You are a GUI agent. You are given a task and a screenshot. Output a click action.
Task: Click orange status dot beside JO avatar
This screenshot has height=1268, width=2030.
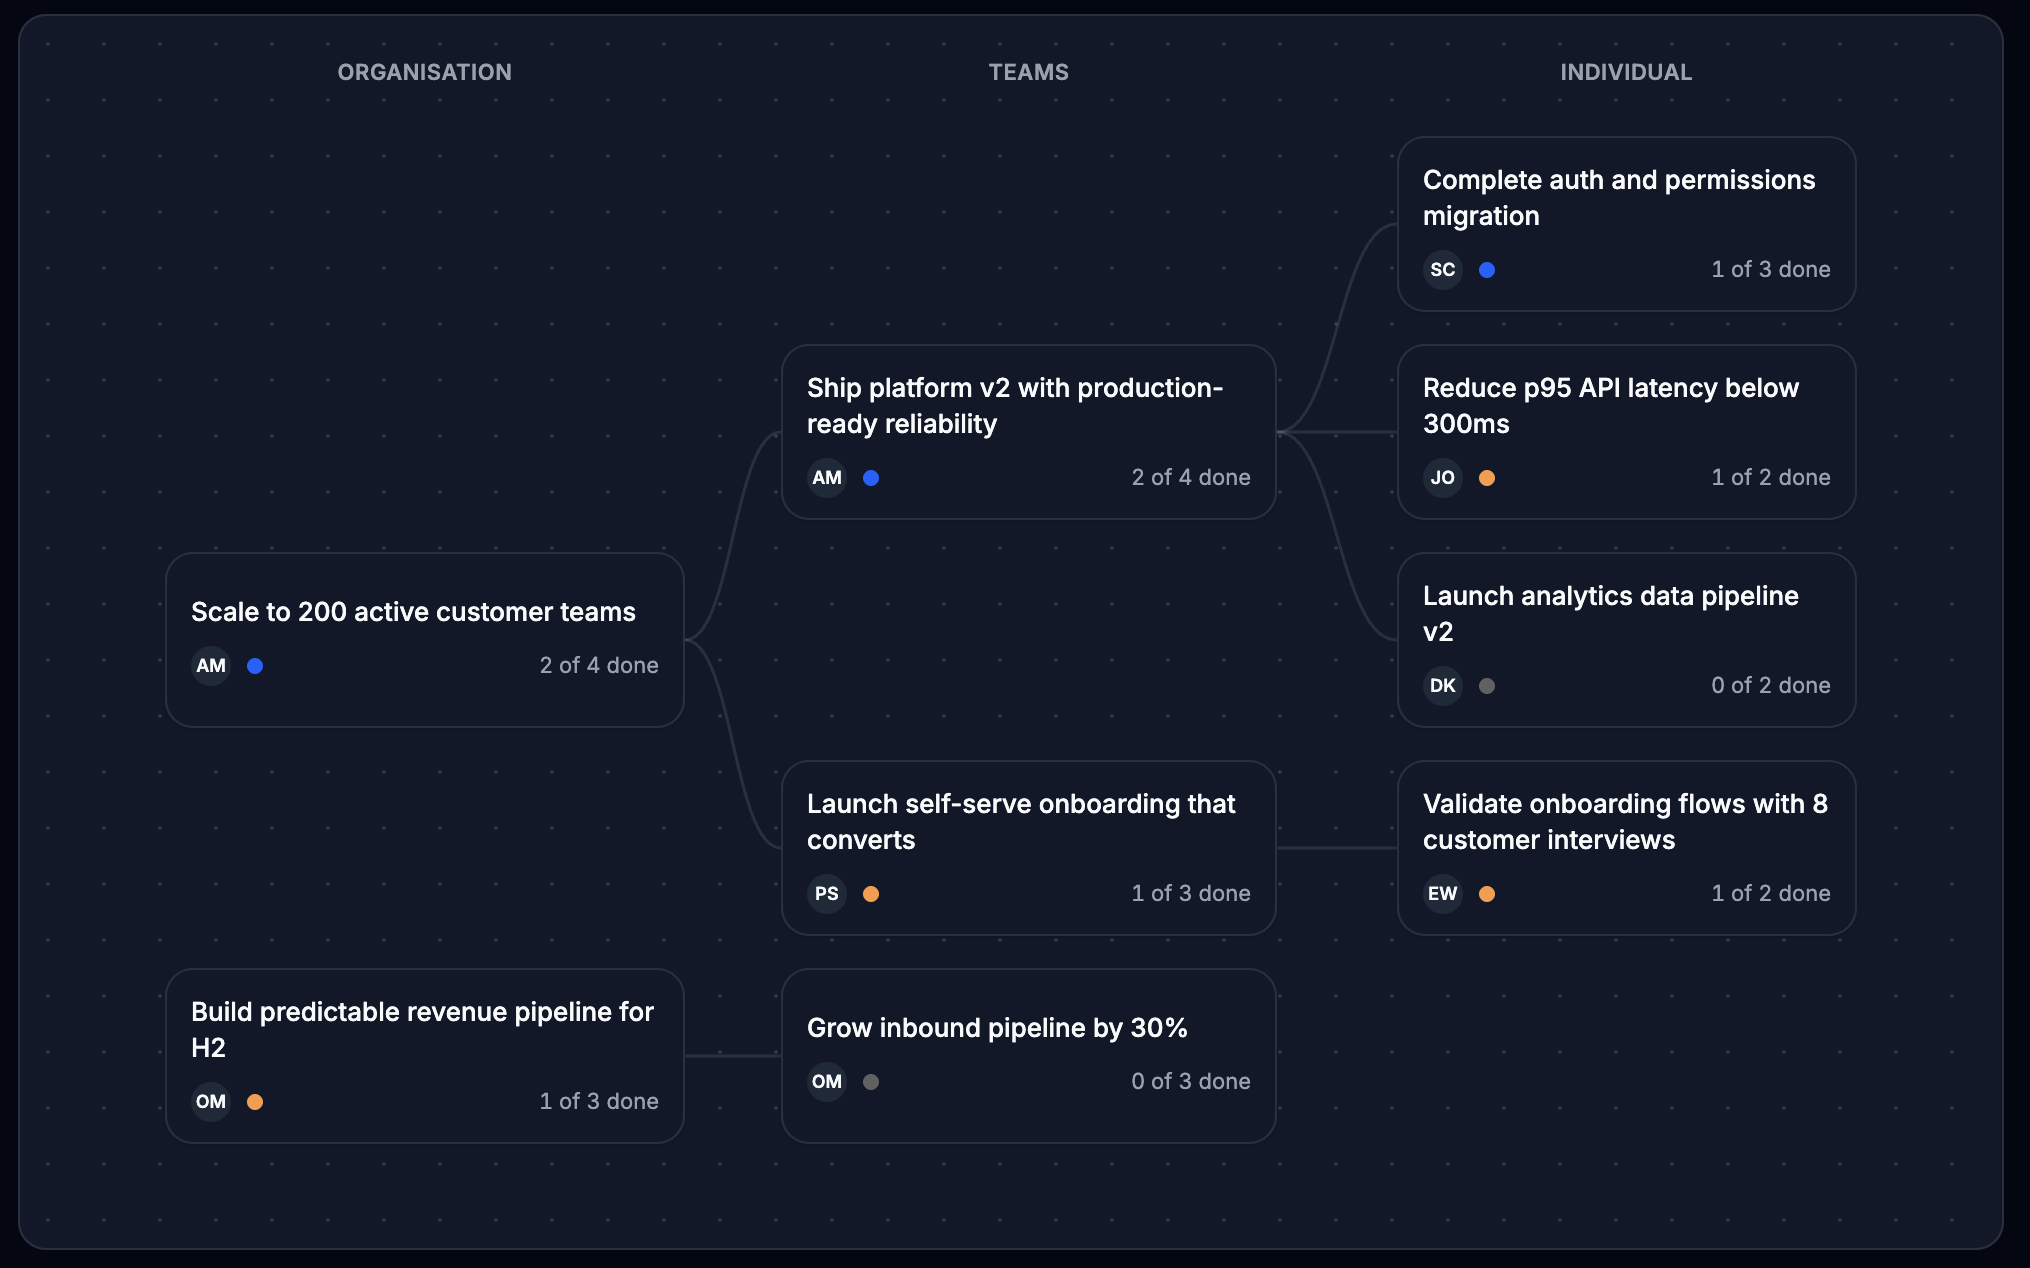(x=1487, y=478)
